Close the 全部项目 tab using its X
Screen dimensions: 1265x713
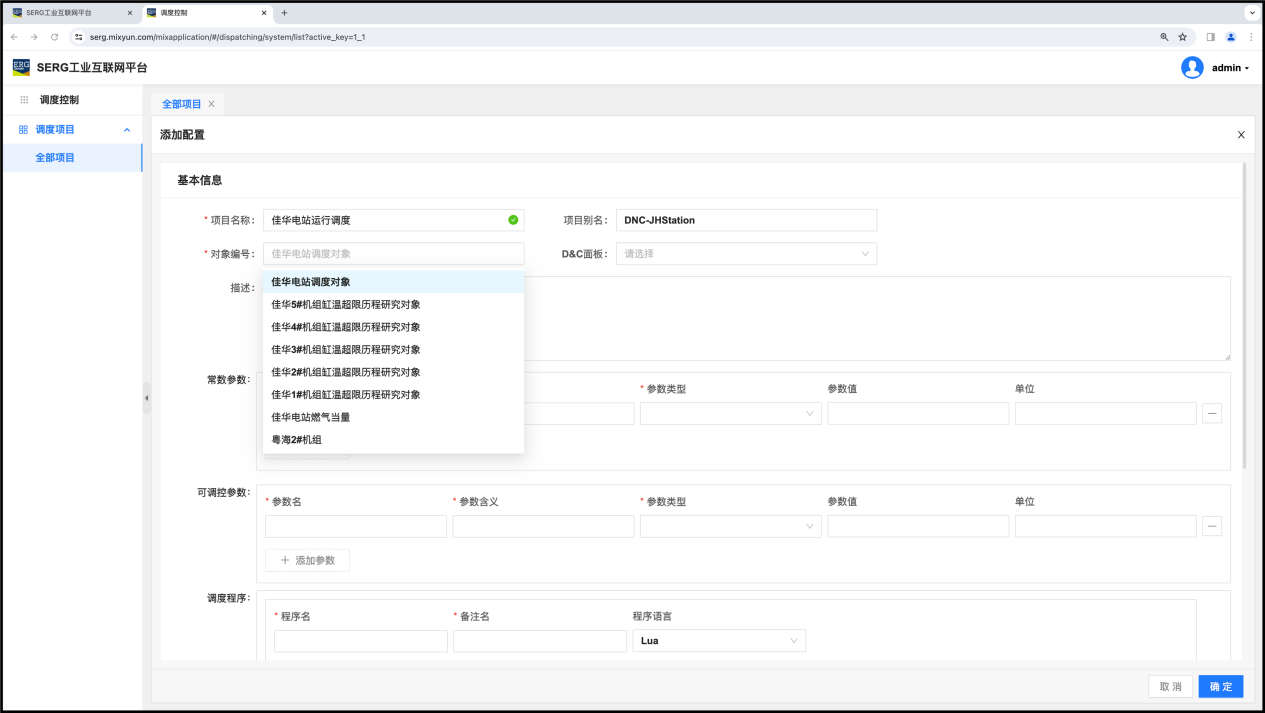tap(212, 104)
